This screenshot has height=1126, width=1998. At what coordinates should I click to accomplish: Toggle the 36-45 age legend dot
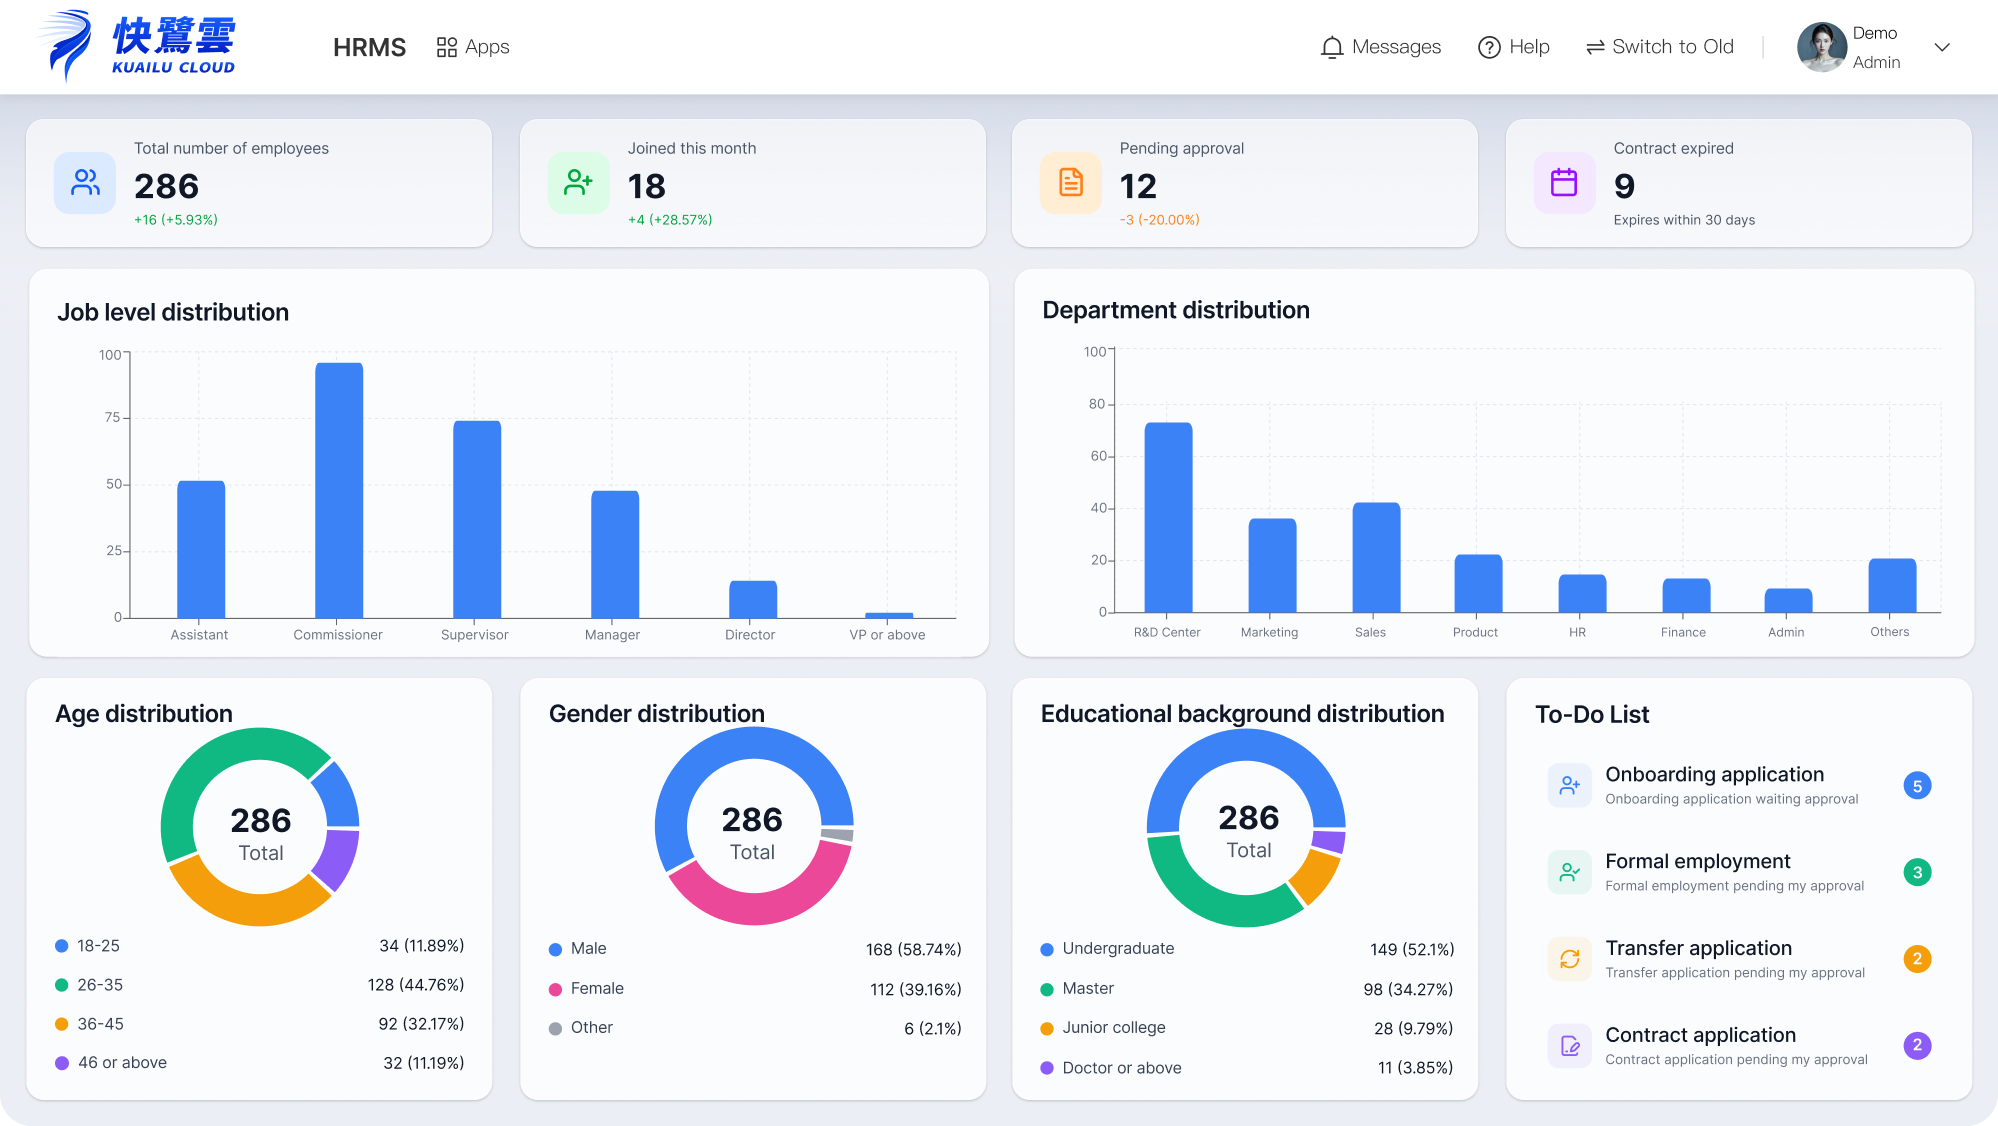(62, 1024)
